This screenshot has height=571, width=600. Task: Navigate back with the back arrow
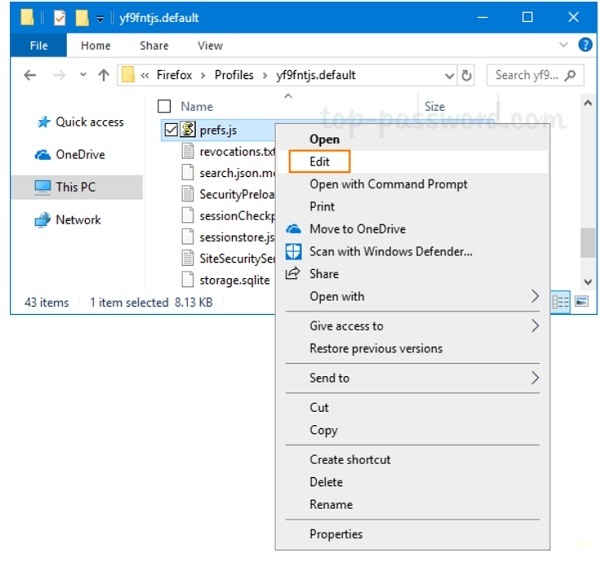[x=30, y=75]
